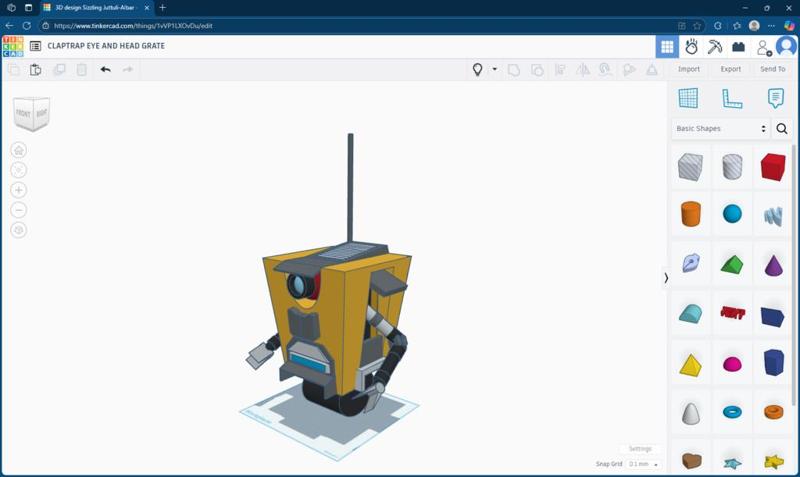Pick the gray Paraboloid shape
This screenshot has width=800, height=477.
pos(691,413)
